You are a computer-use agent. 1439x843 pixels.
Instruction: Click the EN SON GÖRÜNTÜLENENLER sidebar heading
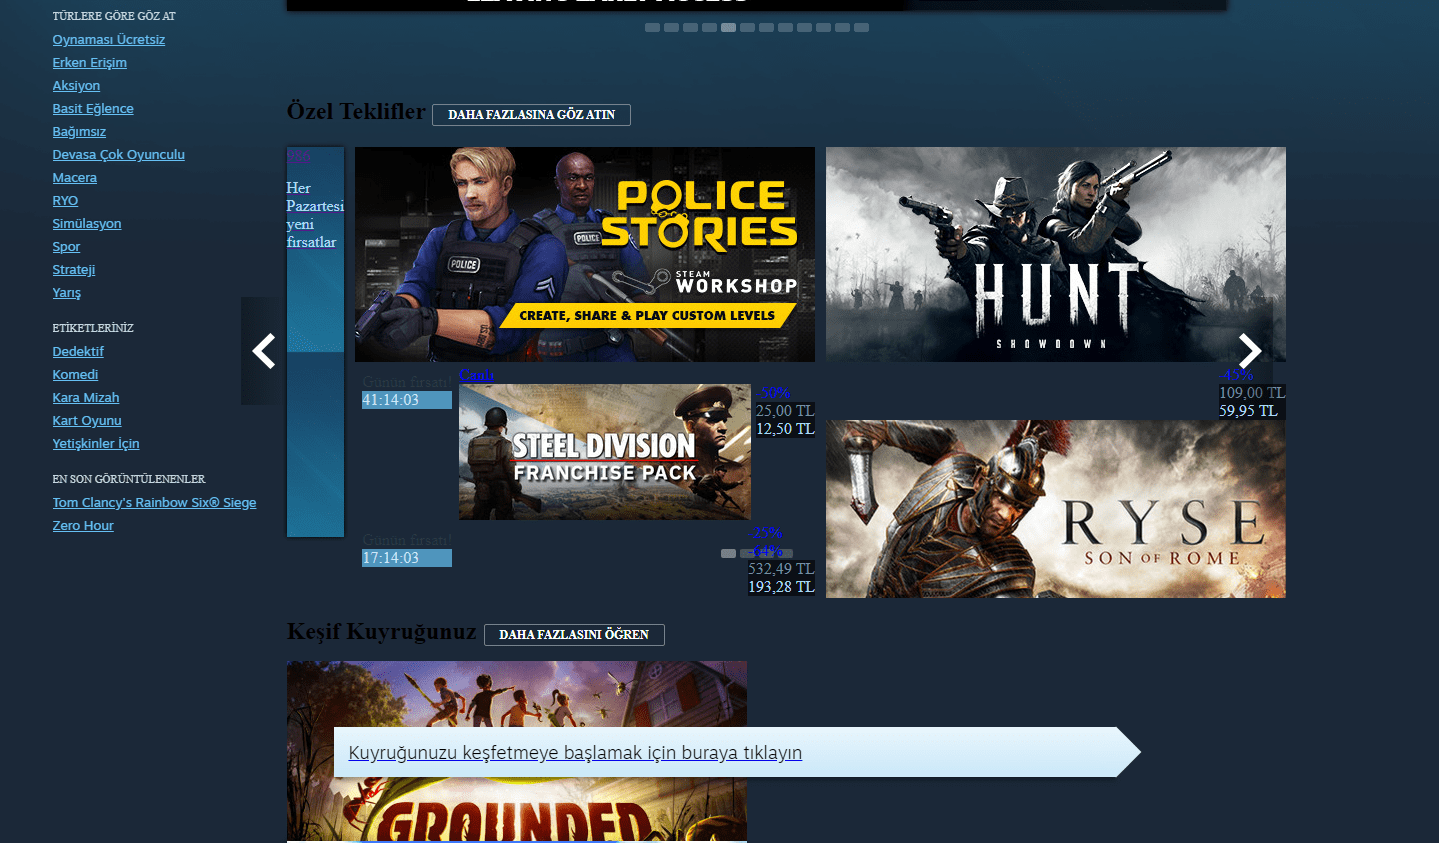tap(129, 479)
